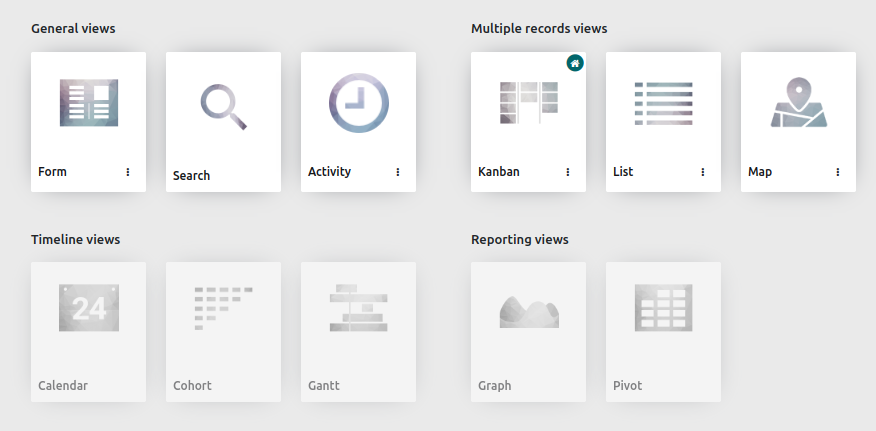The height and width of the screenshot is (431, 876).
Task: Enable the Gantt view card
Action: pos(359,332)
